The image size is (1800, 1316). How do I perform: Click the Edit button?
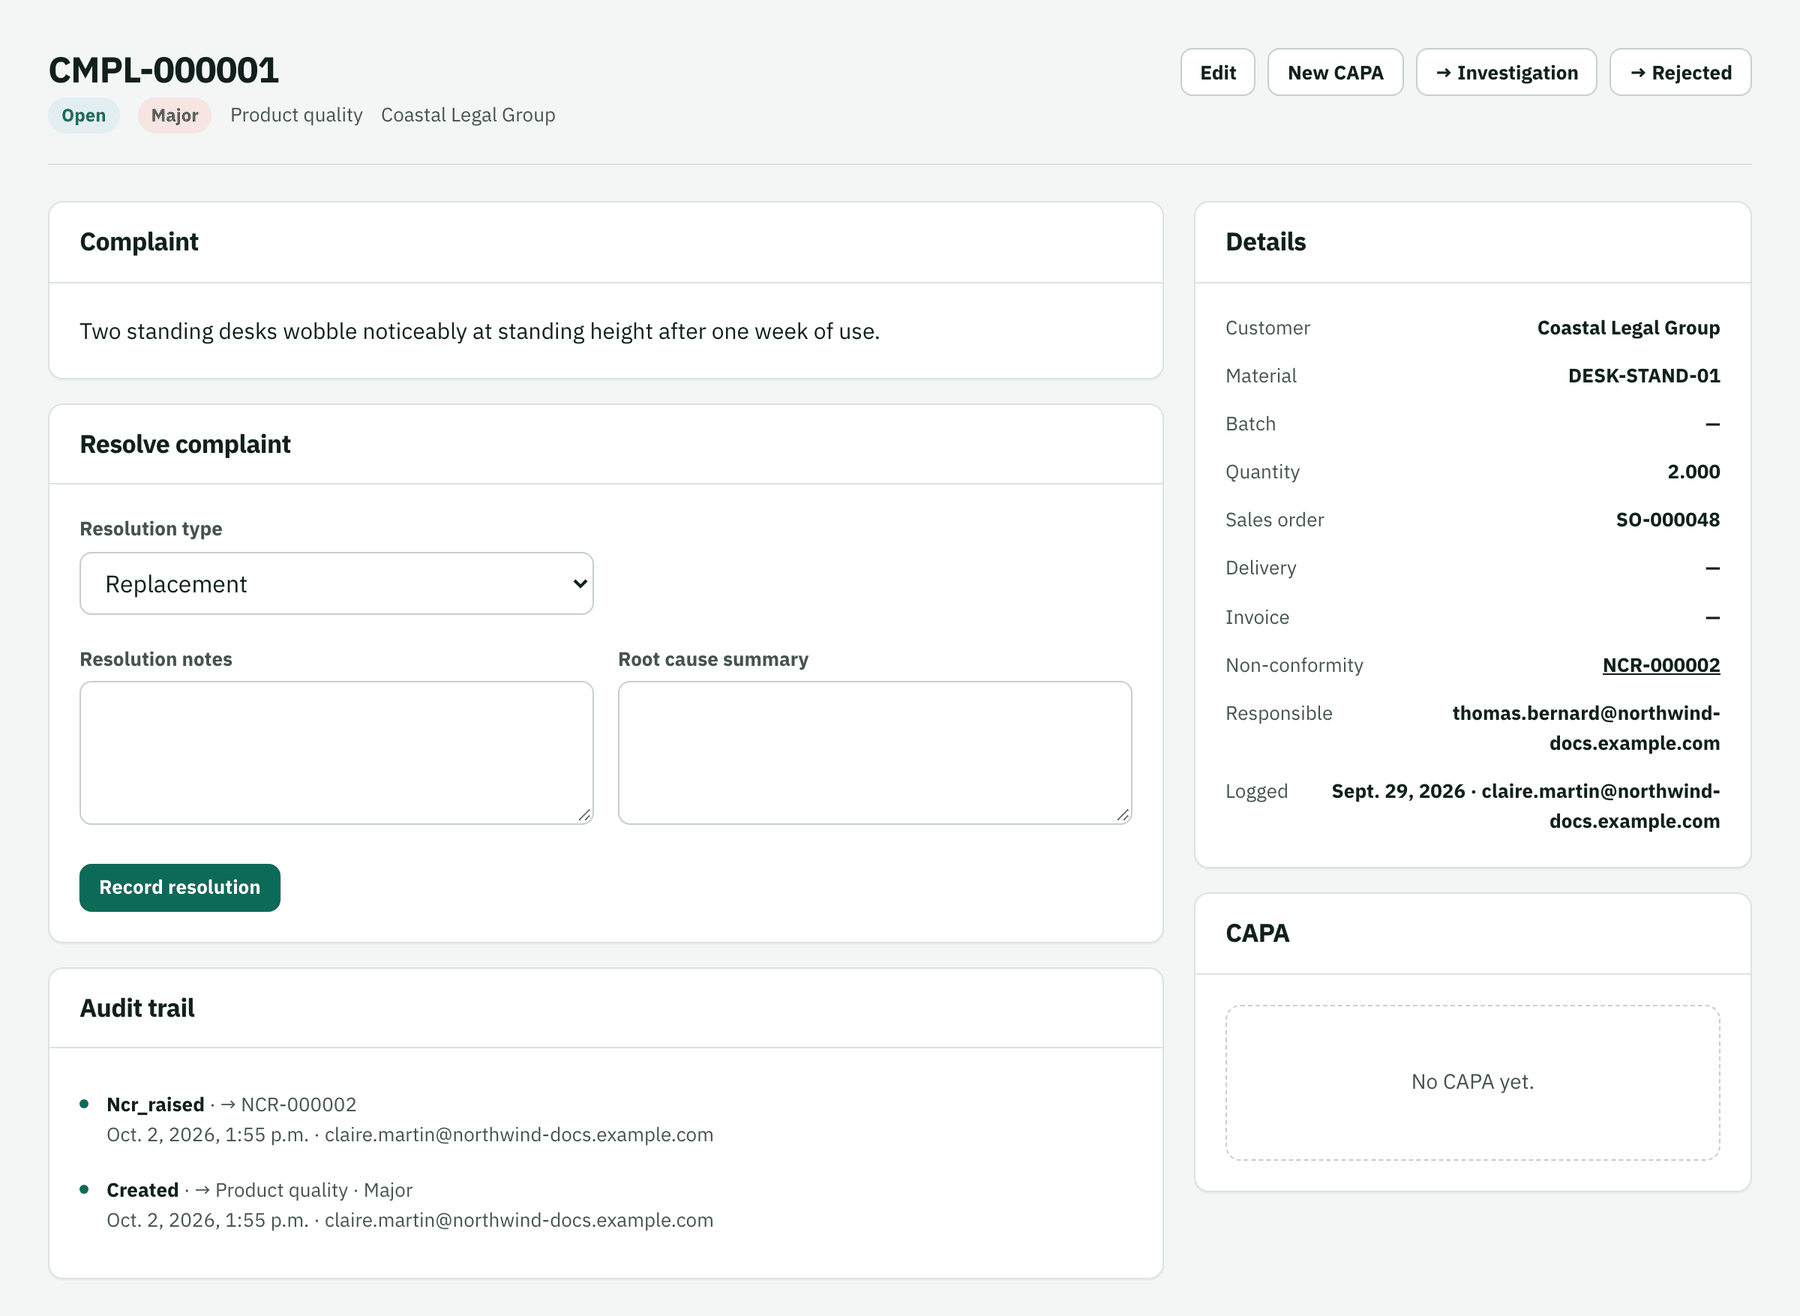coord(1217,72)
